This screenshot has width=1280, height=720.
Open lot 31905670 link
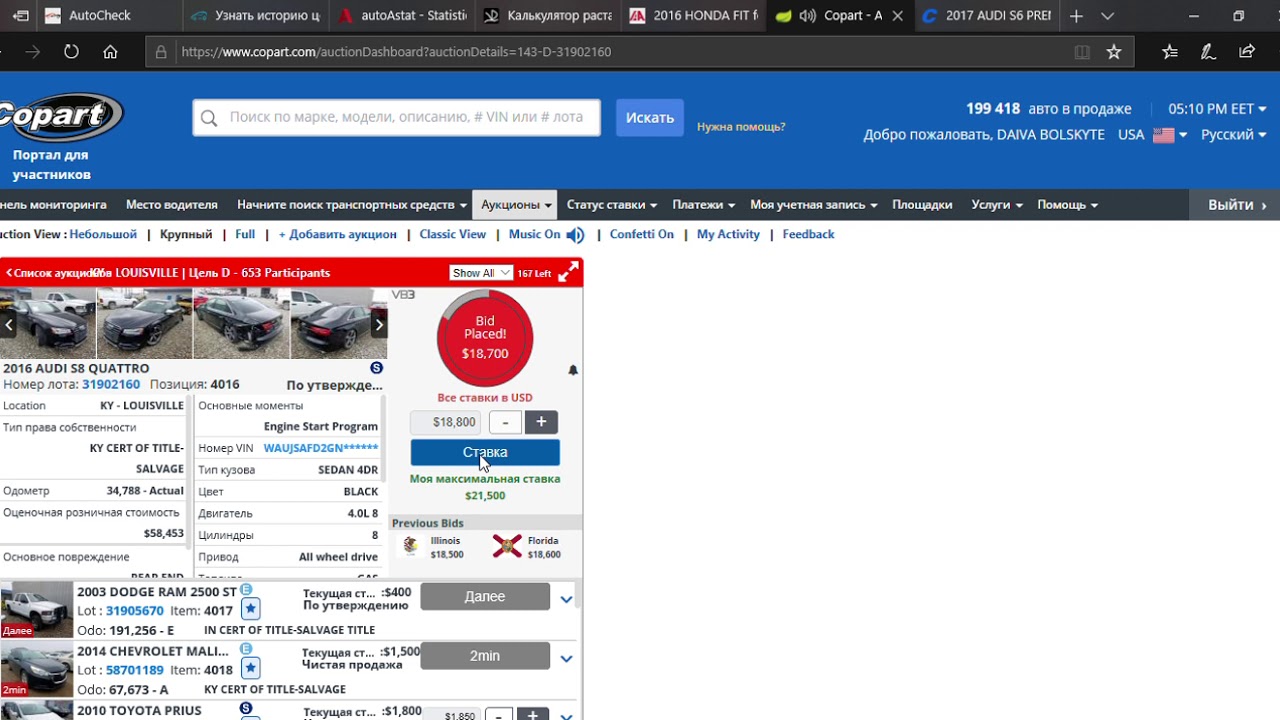point(135,611)
